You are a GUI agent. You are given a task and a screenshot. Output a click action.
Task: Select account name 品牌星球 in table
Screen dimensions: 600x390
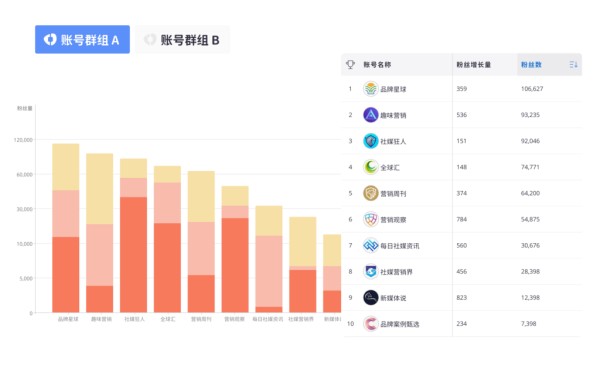coord(393,89)
